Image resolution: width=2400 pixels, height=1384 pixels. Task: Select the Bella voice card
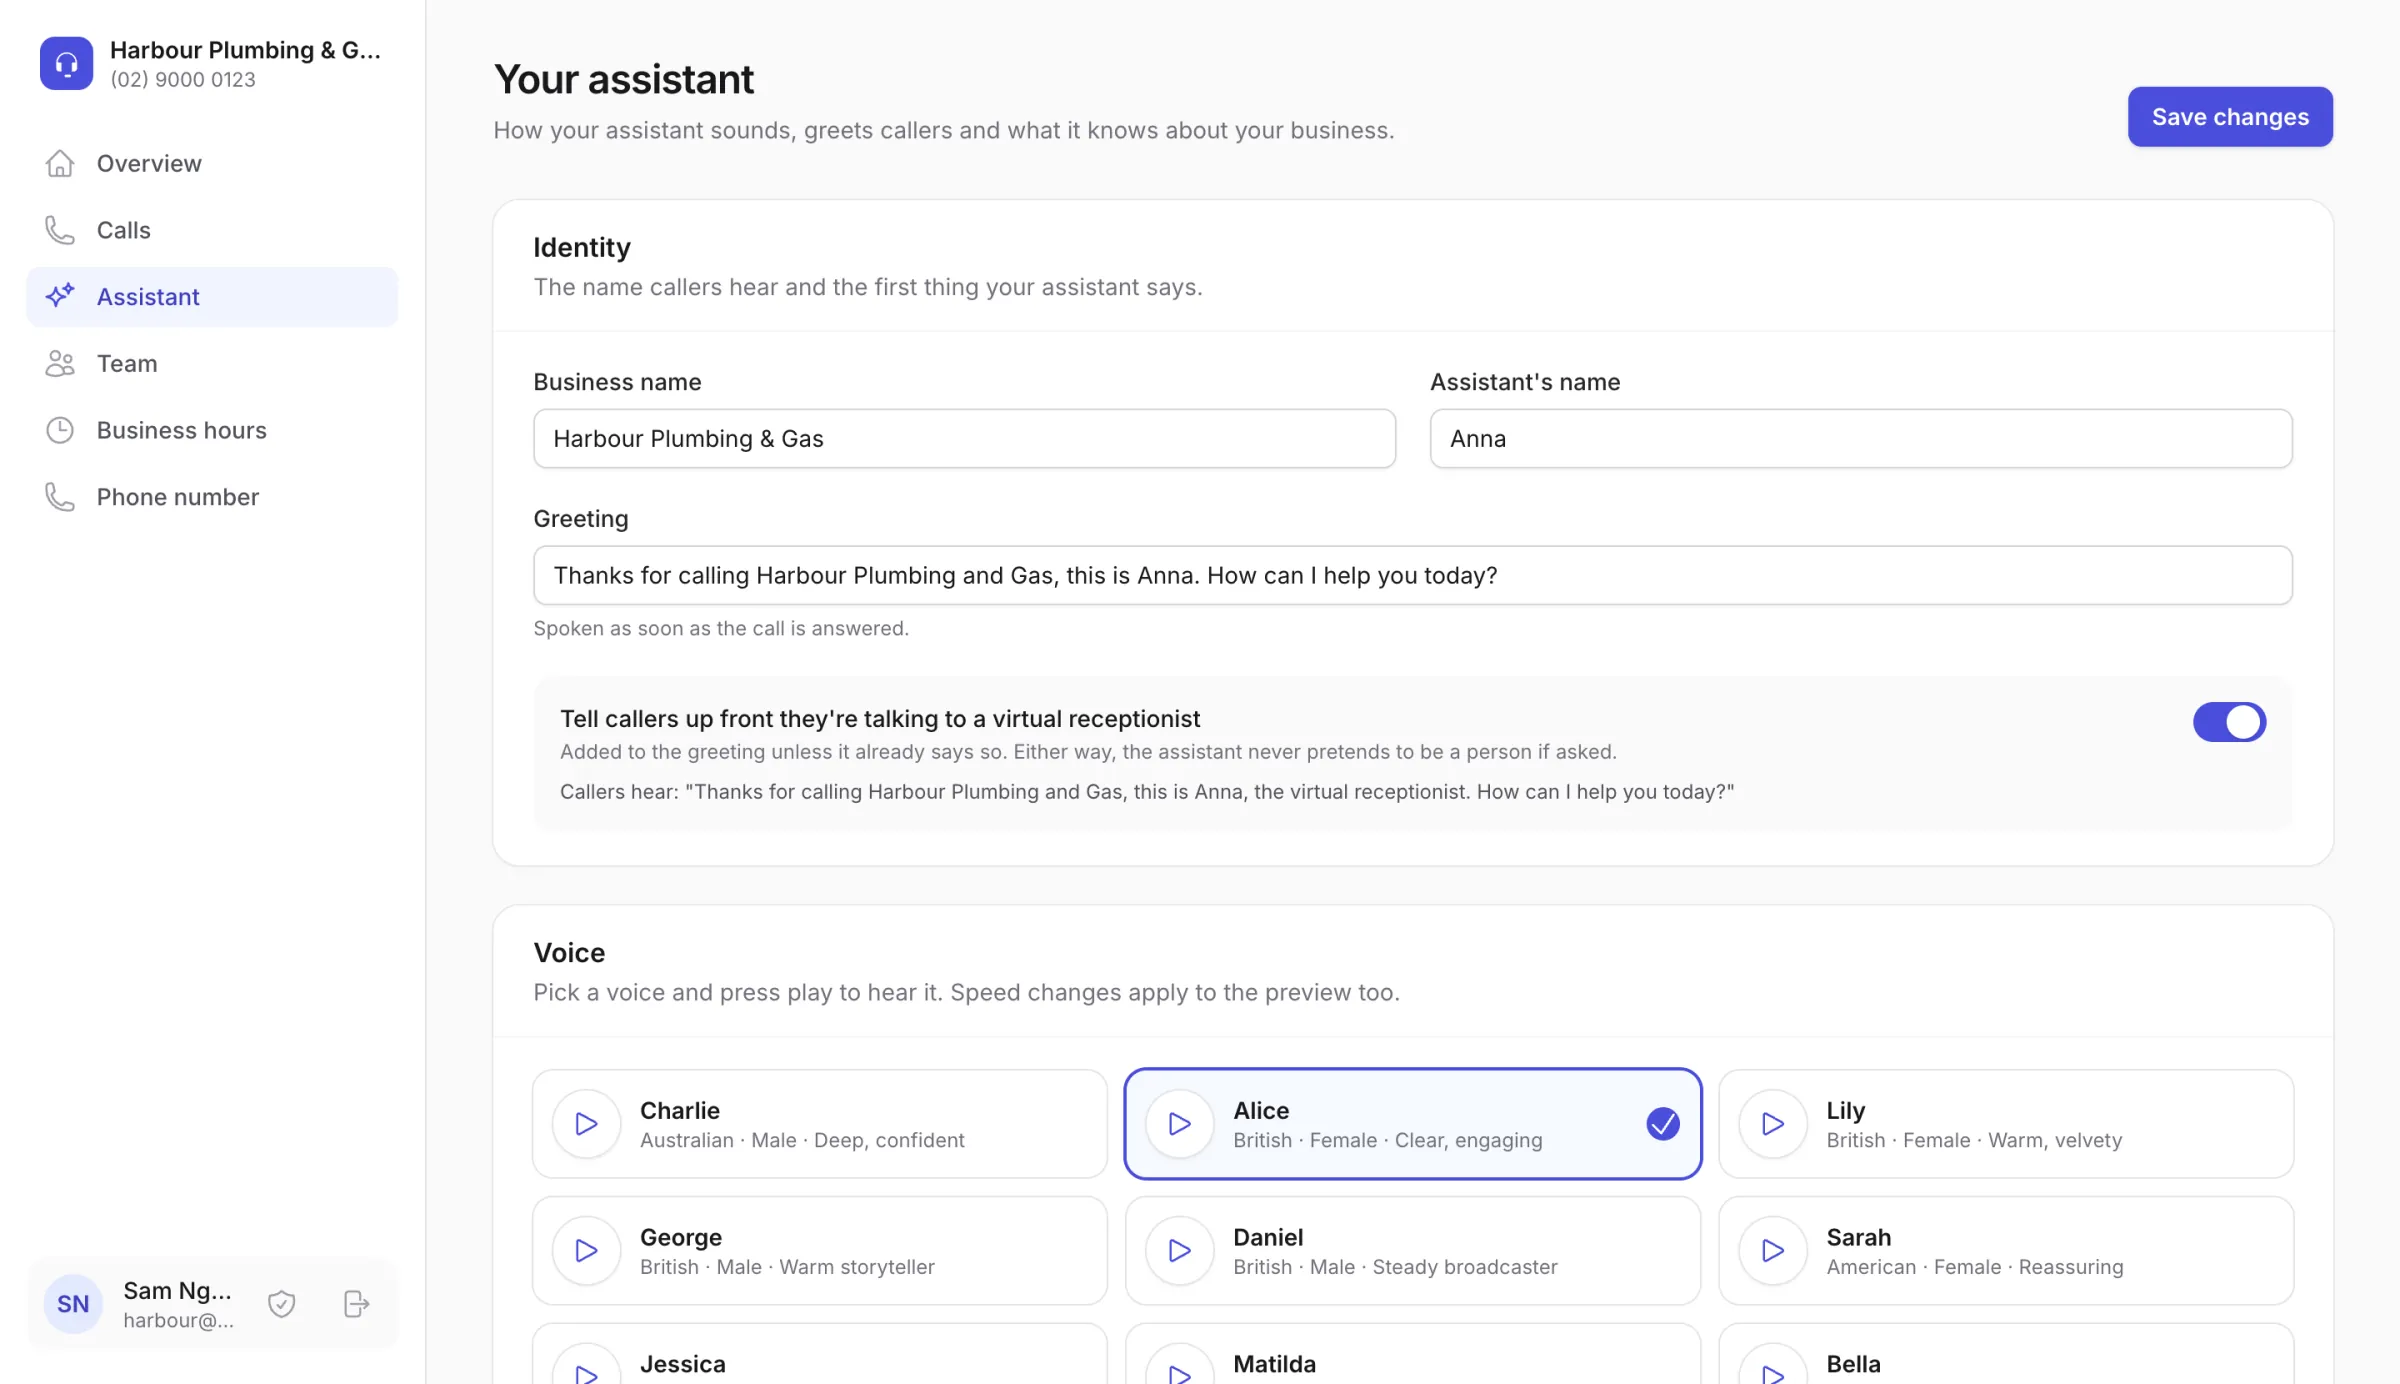point(2006,1354)
